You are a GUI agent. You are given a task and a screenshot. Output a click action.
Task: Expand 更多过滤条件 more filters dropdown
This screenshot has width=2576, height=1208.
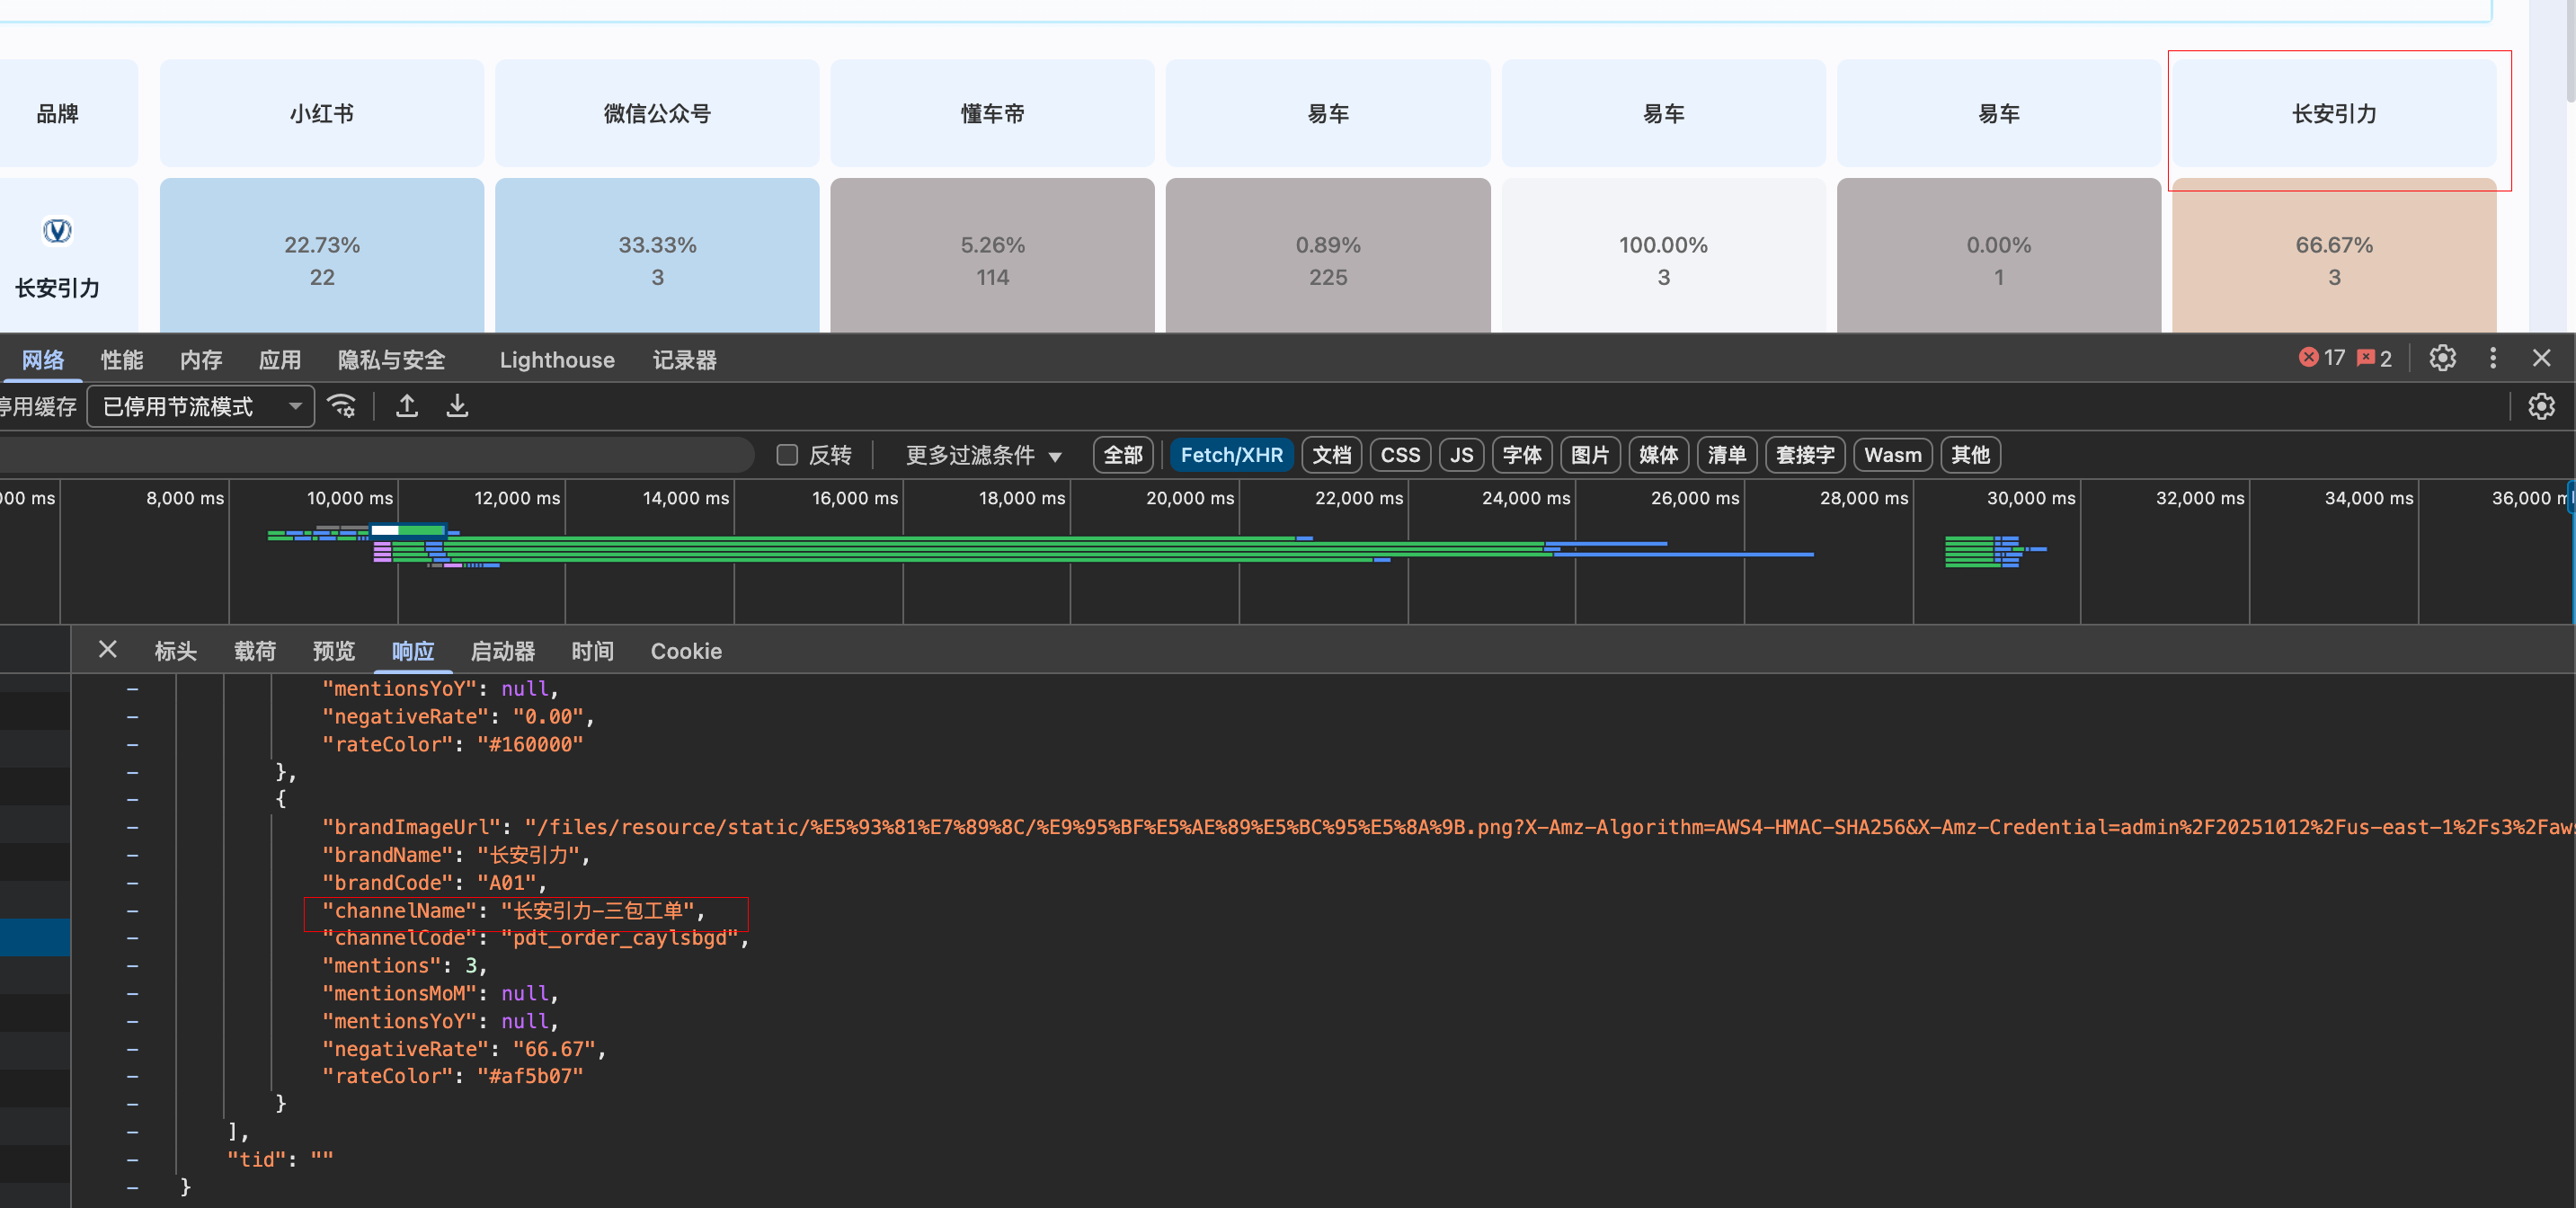click(982, 455)
